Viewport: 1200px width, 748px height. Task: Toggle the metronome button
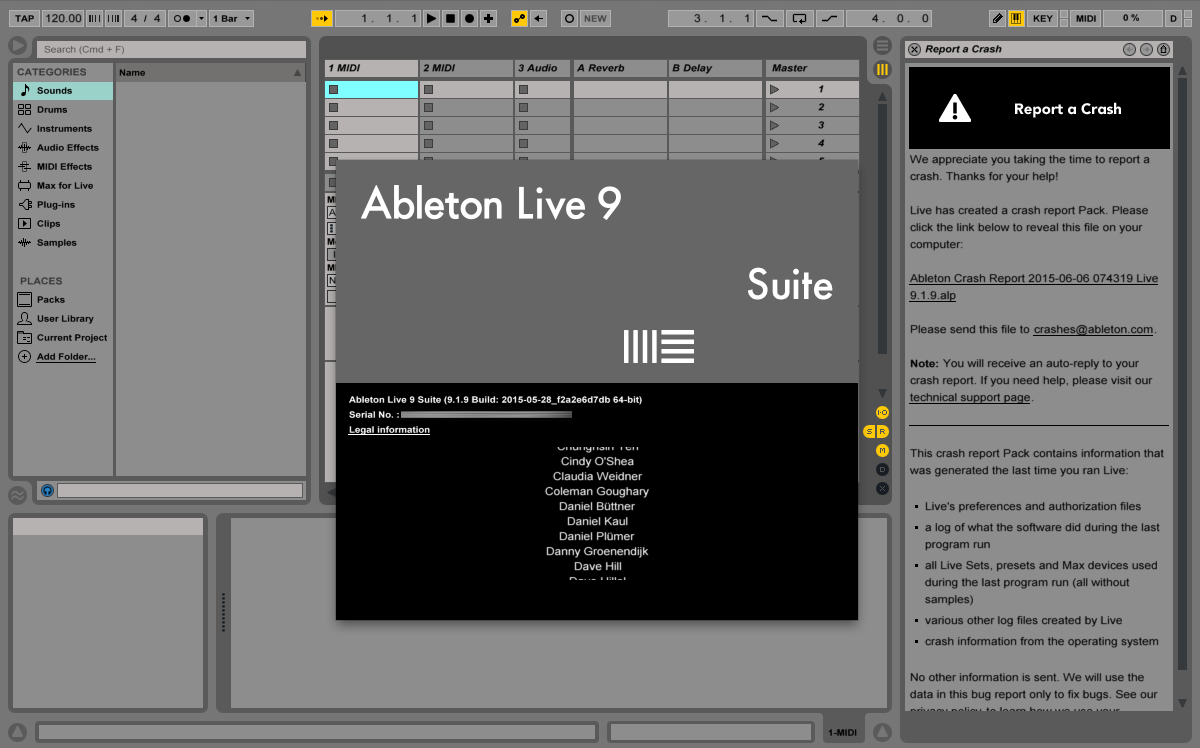pos(181,18)
